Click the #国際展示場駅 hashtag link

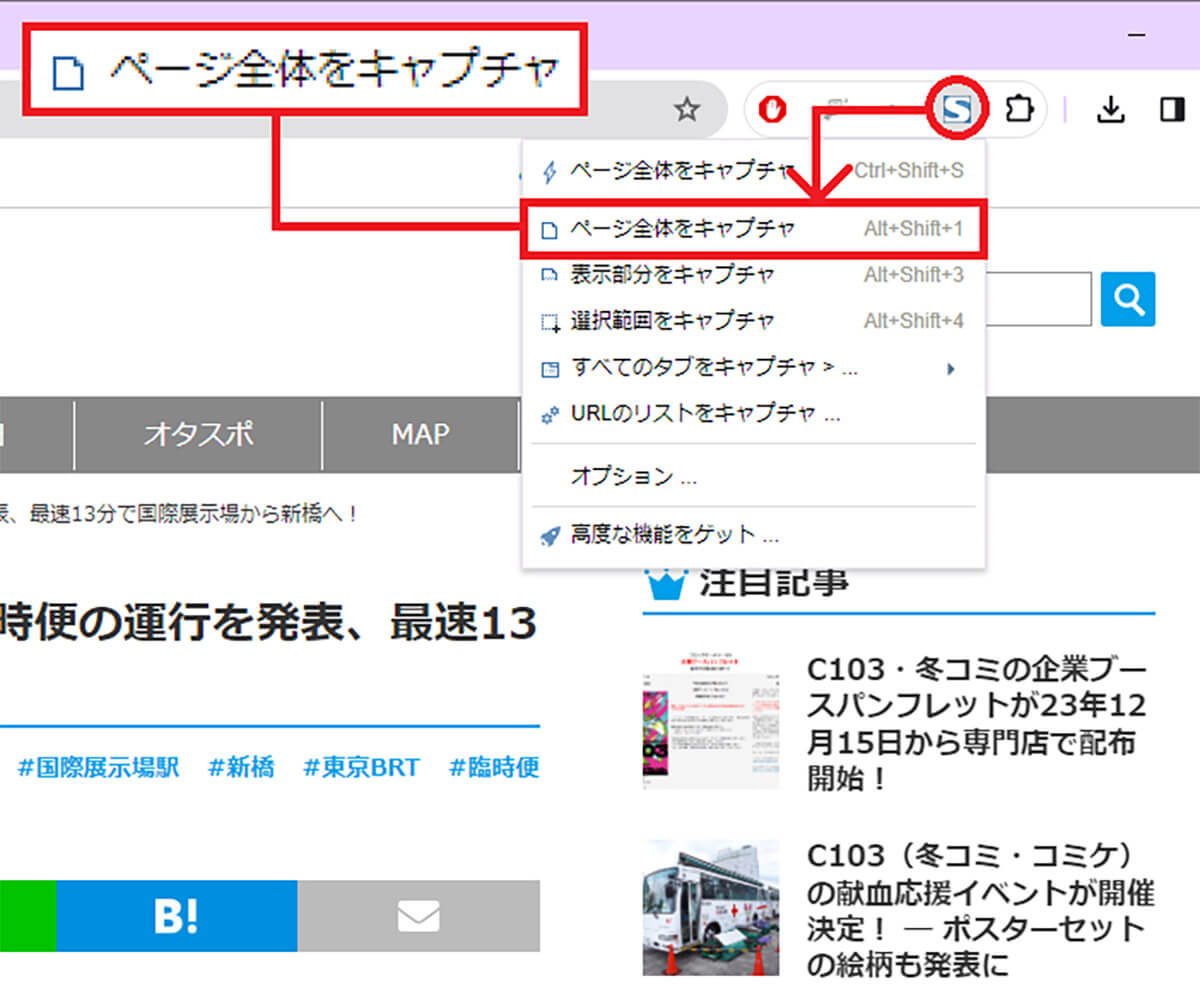[99, 768]
